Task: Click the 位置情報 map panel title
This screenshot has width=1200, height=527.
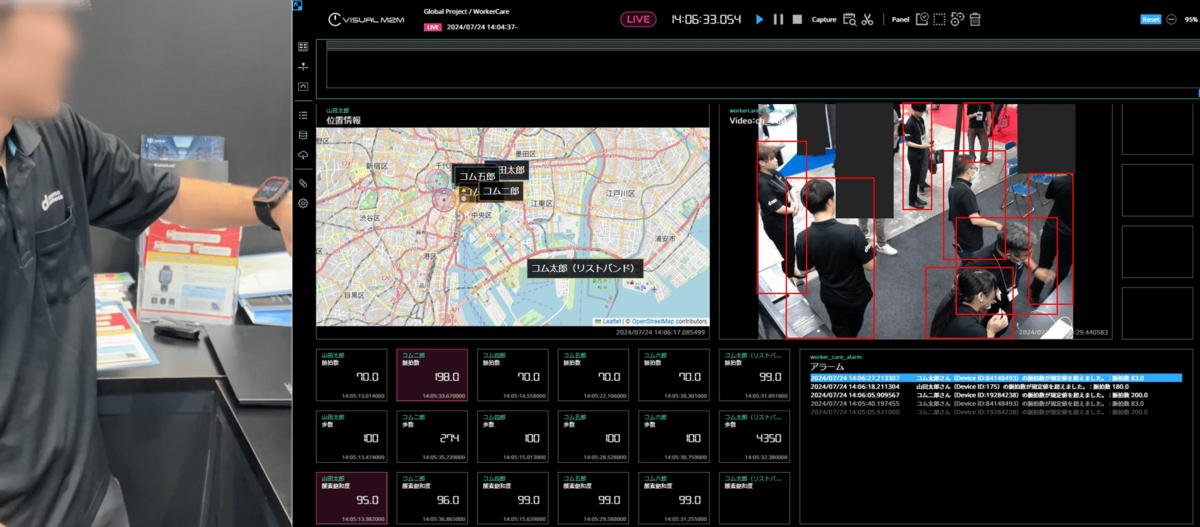Action: tap(343, 120)
